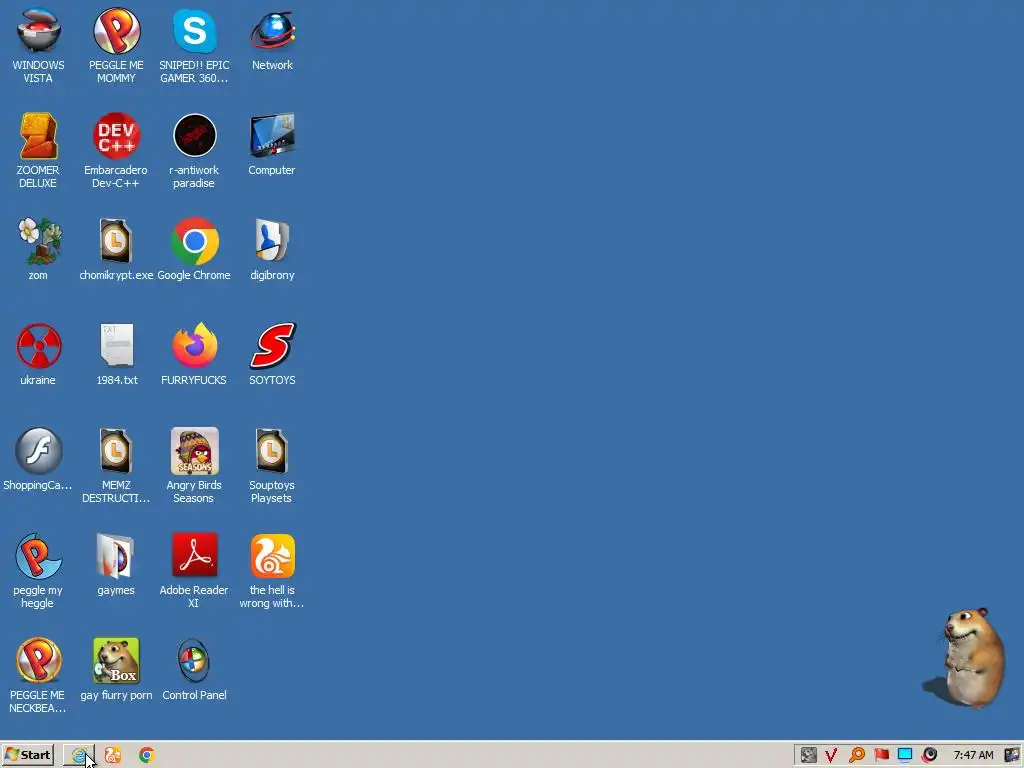Click the gray first system tray icon
This screenshot has width=1024, height=768.
click(x=808, y=756)
